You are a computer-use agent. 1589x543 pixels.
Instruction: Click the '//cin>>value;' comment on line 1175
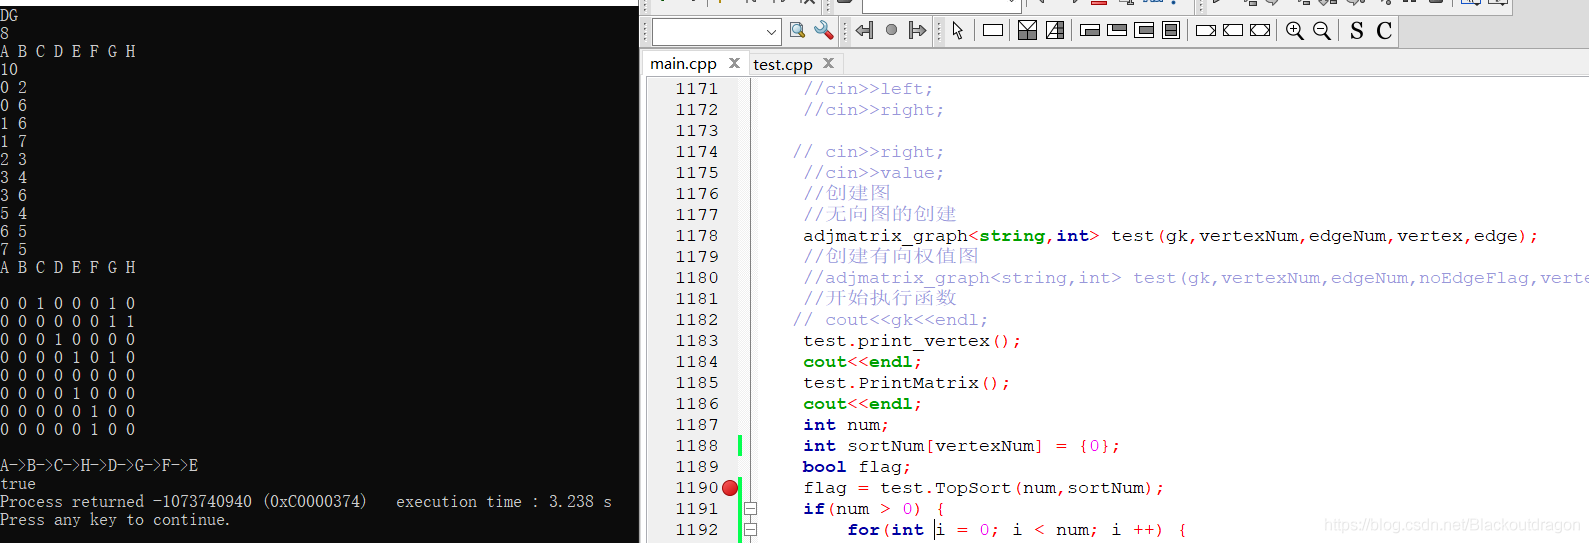tap(874, 173)
